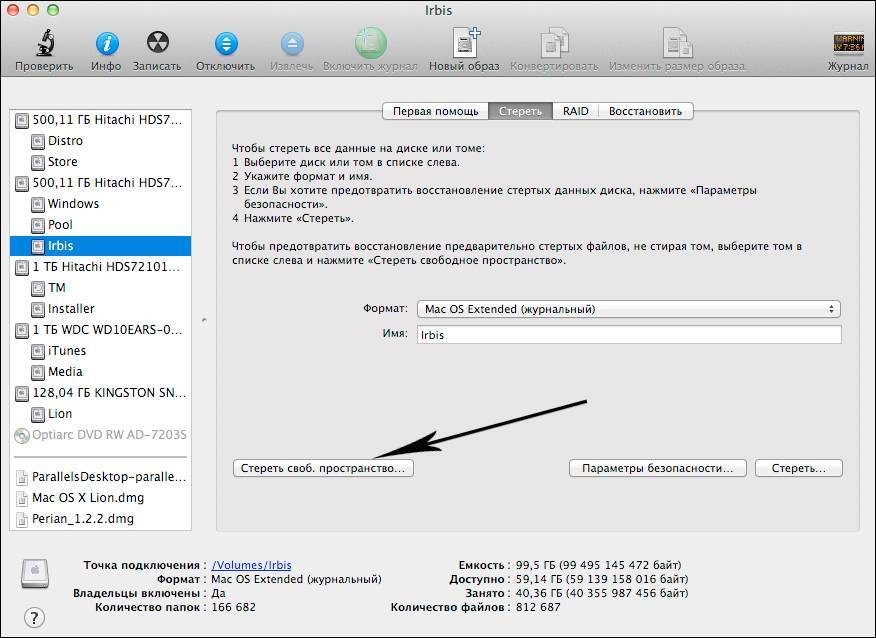Open the Журнал log icon

click(848, 44)
